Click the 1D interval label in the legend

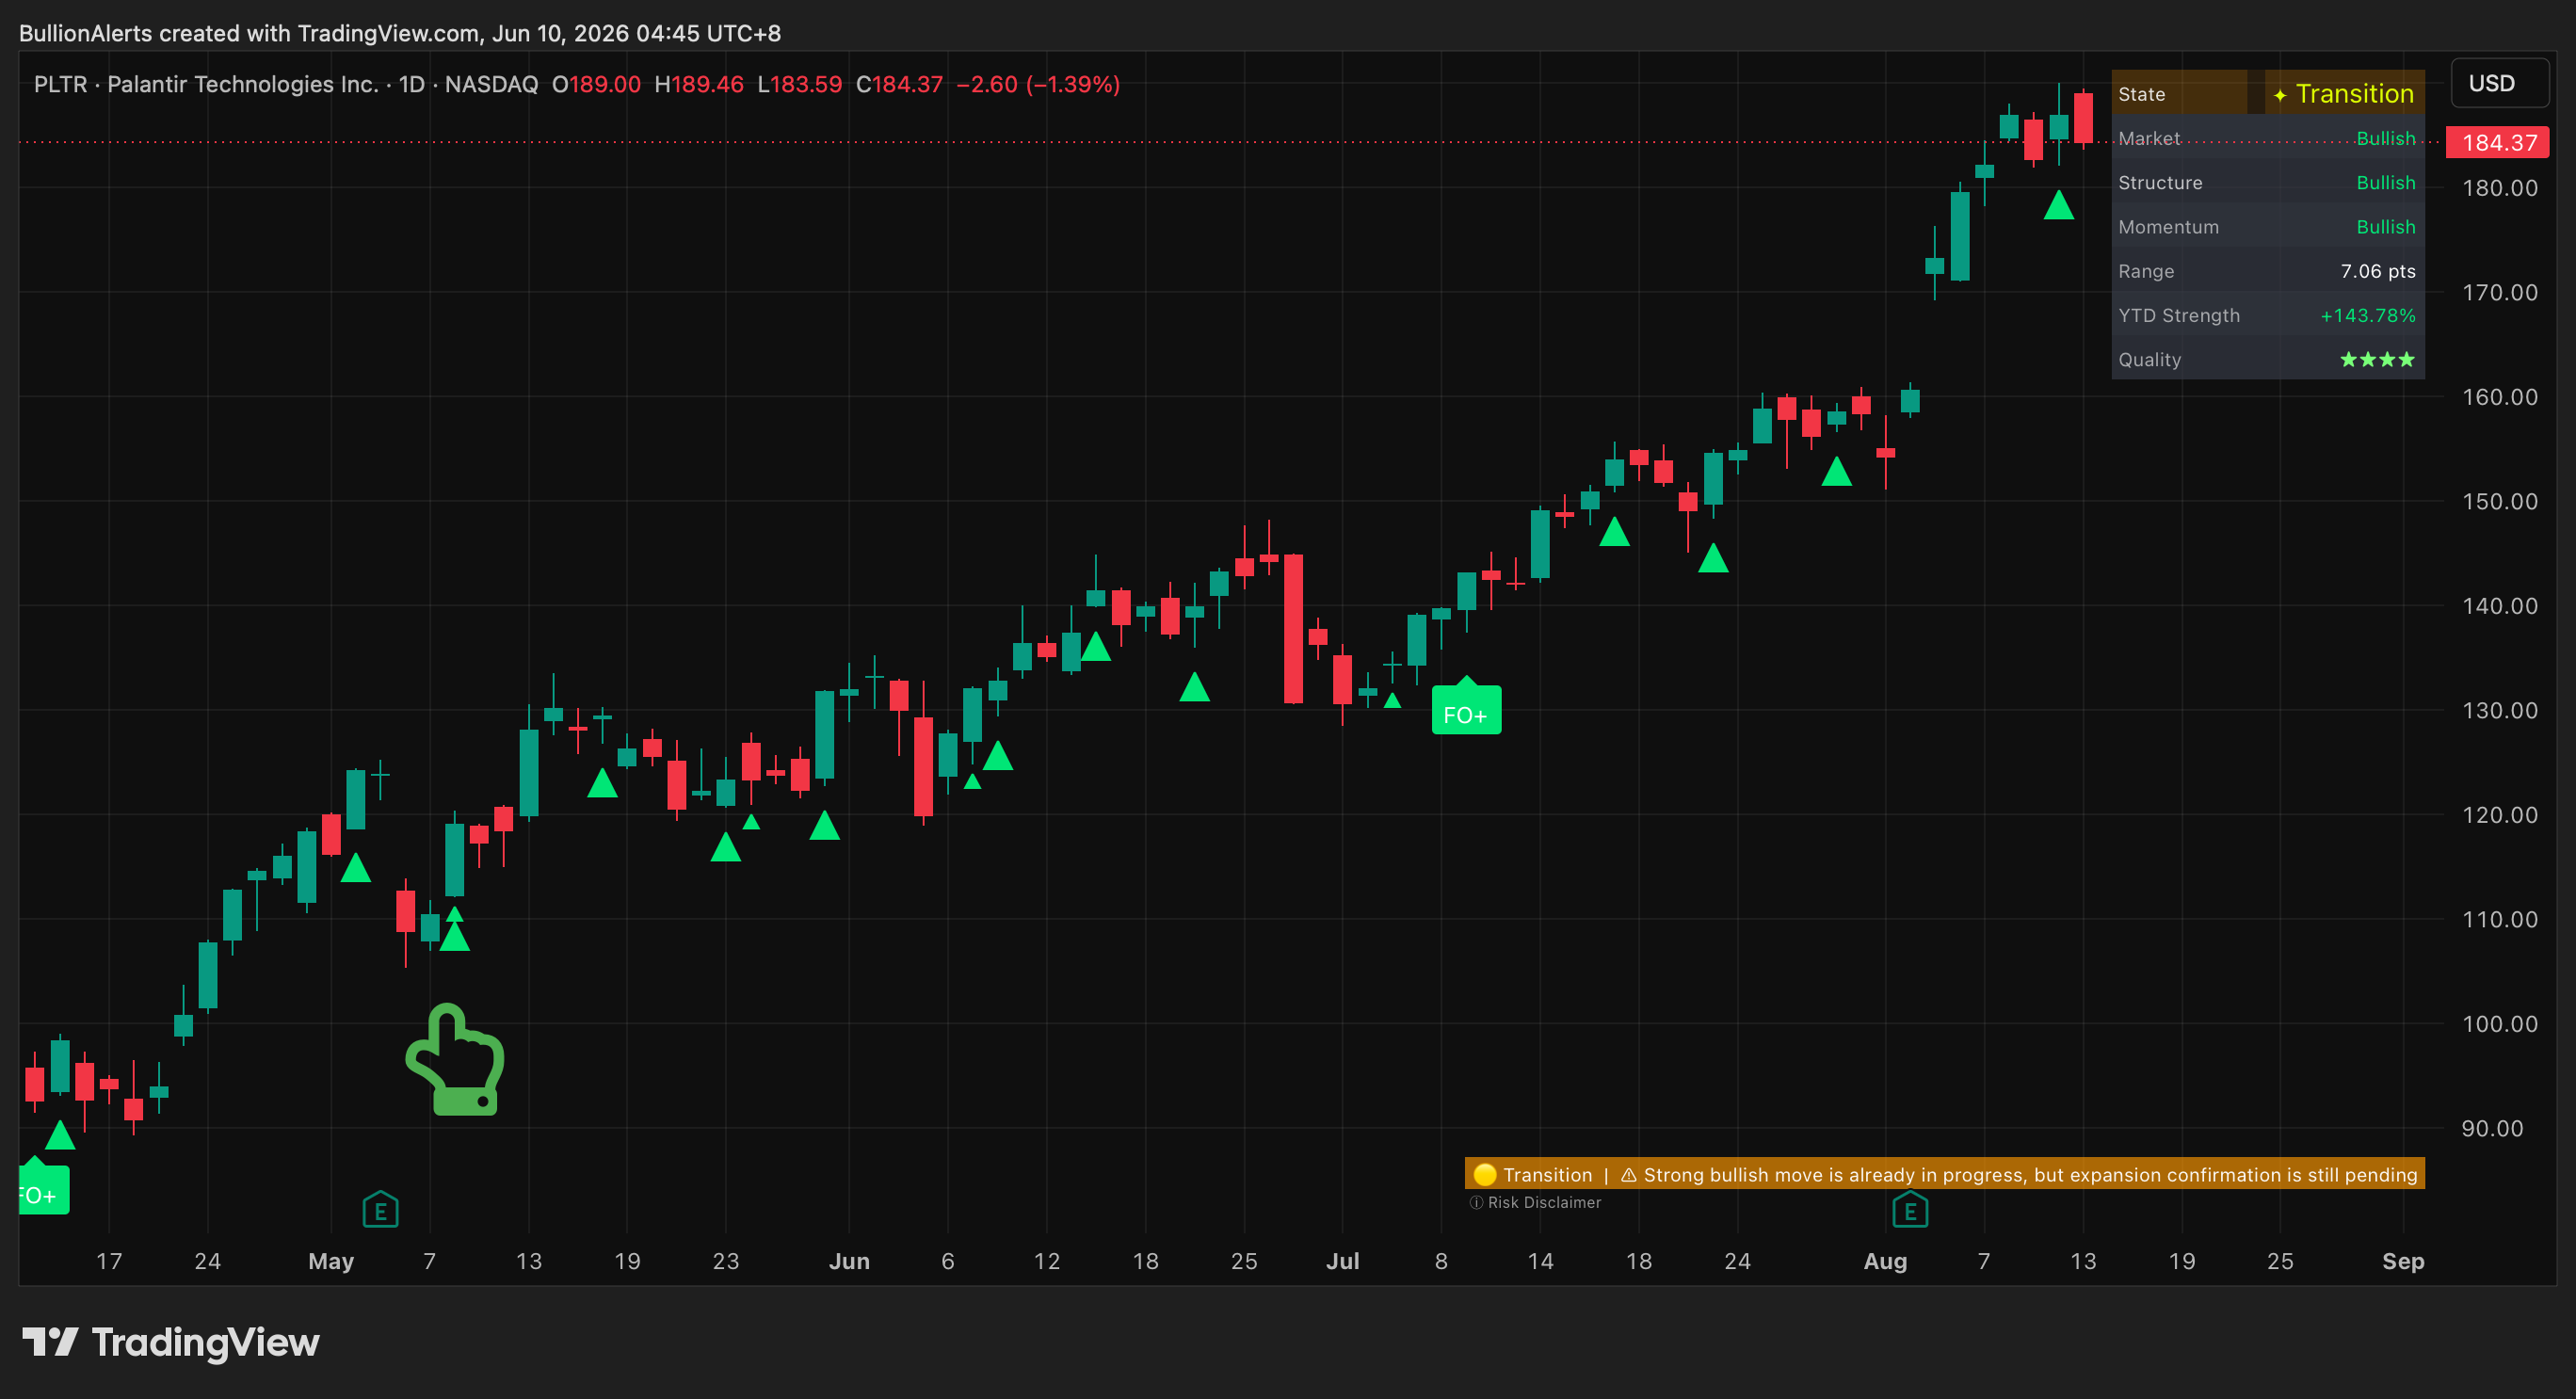pos(411,84)
